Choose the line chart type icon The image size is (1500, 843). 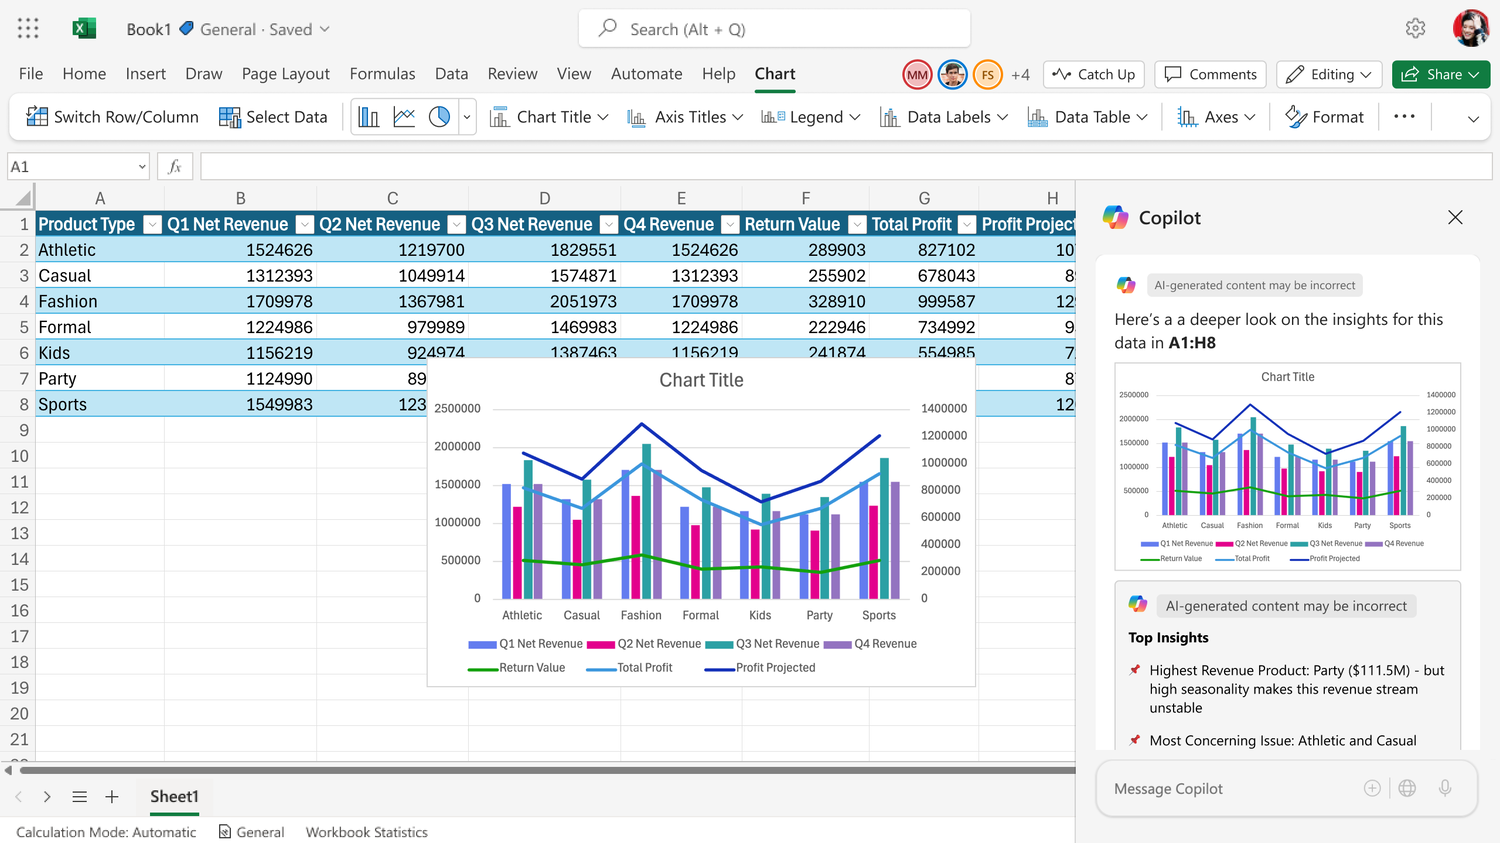click(x=404, y=117)
